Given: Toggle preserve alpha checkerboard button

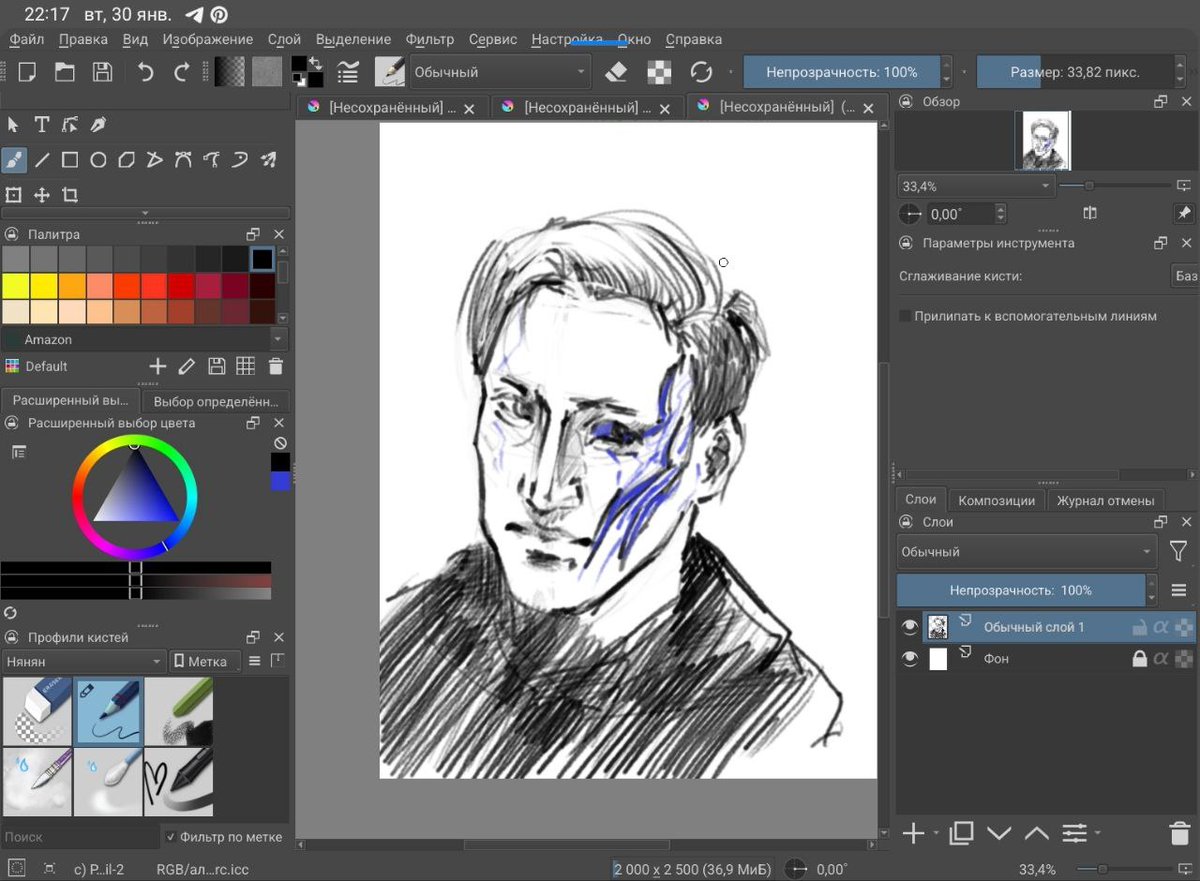Looking at the screenshot, I should [x=658, y=72].
